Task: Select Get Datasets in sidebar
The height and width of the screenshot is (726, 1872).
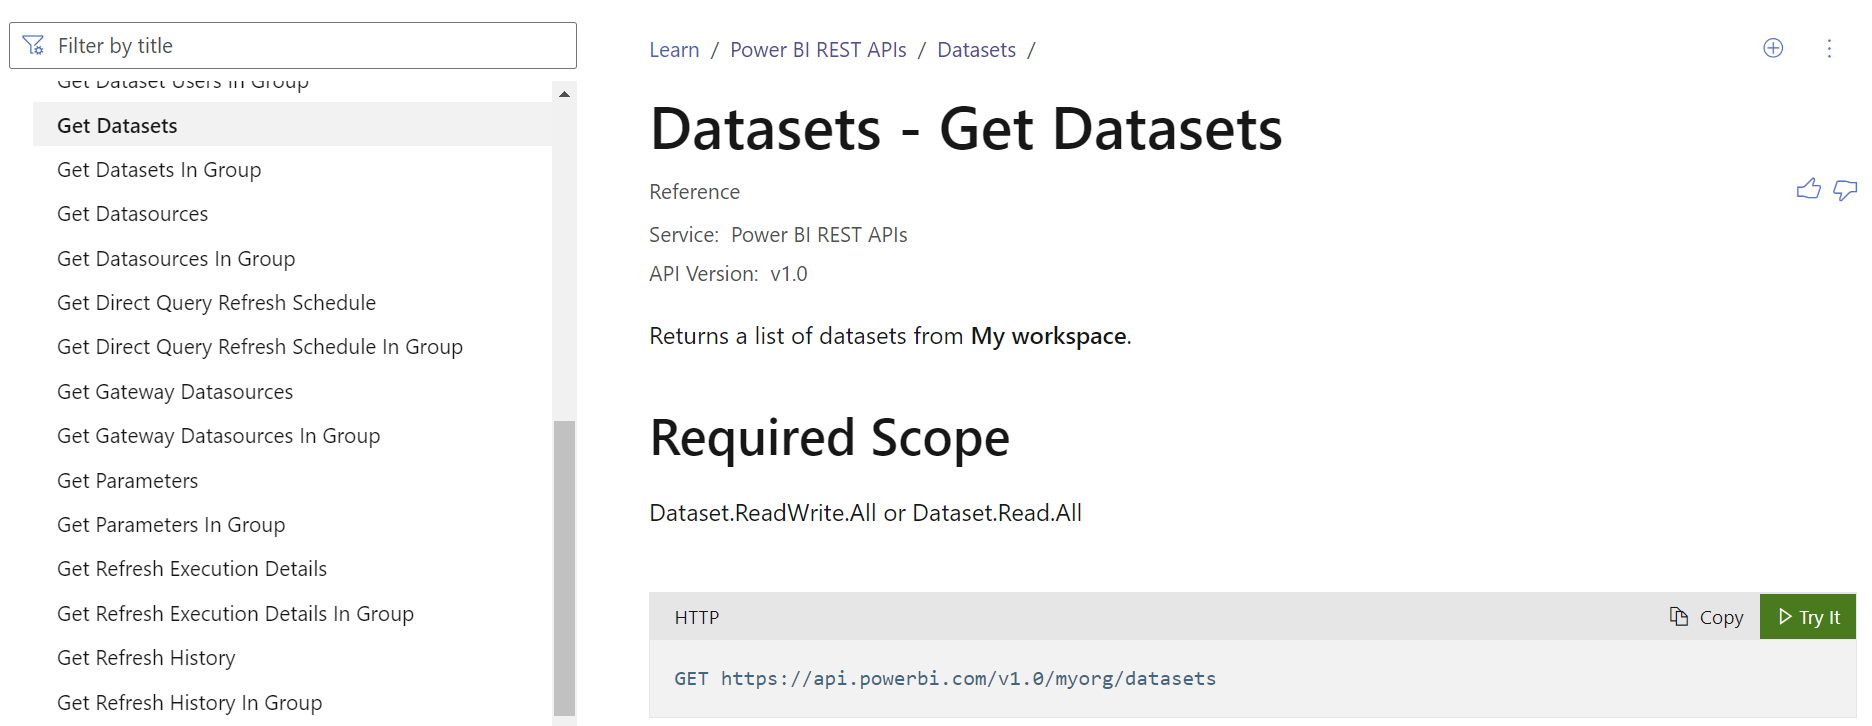Action: coord(292,125)
